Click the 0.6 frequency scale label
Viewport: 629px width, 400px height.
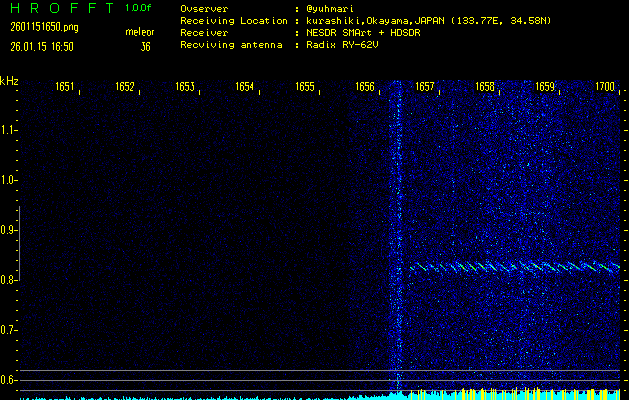9,380
